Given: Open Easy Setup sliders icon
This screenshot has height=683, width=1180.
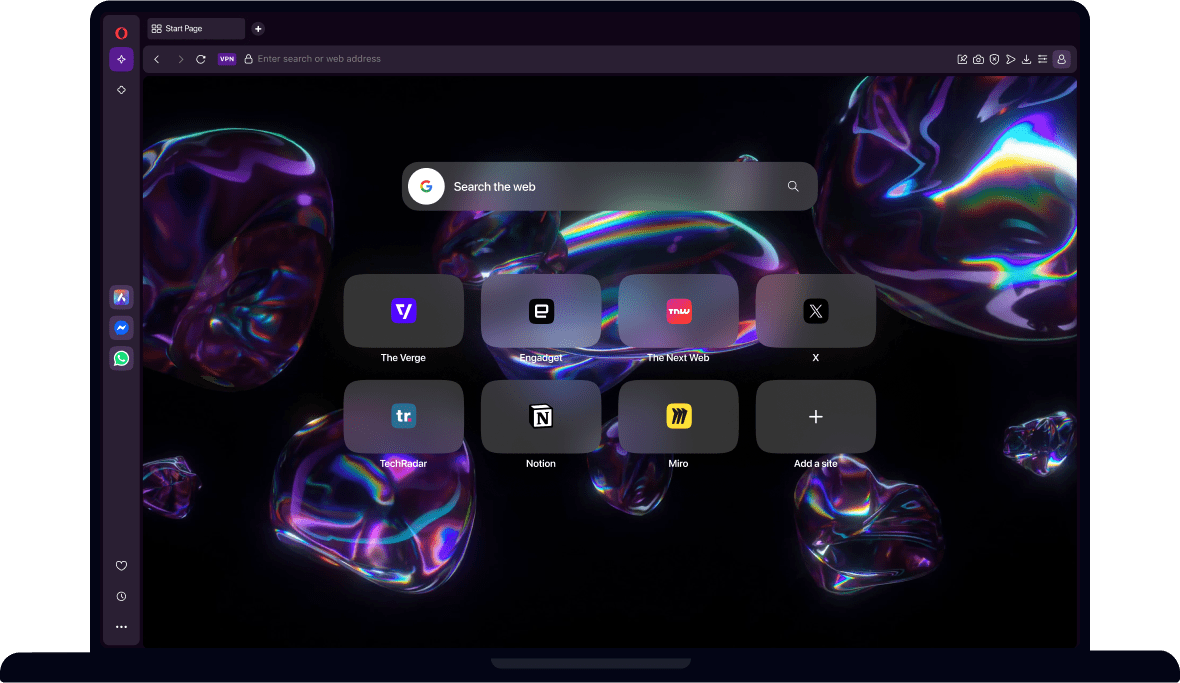Looking at the screenshot, I should pos(1042,59).
